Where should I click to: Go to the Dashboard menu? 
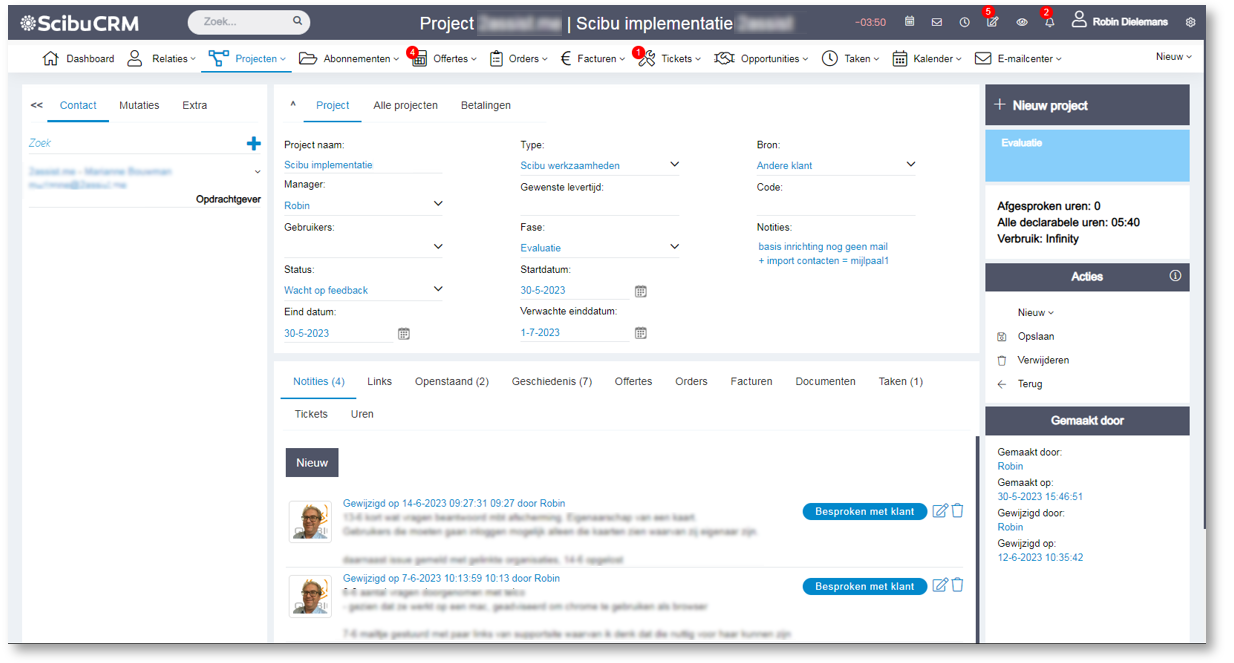78,59
